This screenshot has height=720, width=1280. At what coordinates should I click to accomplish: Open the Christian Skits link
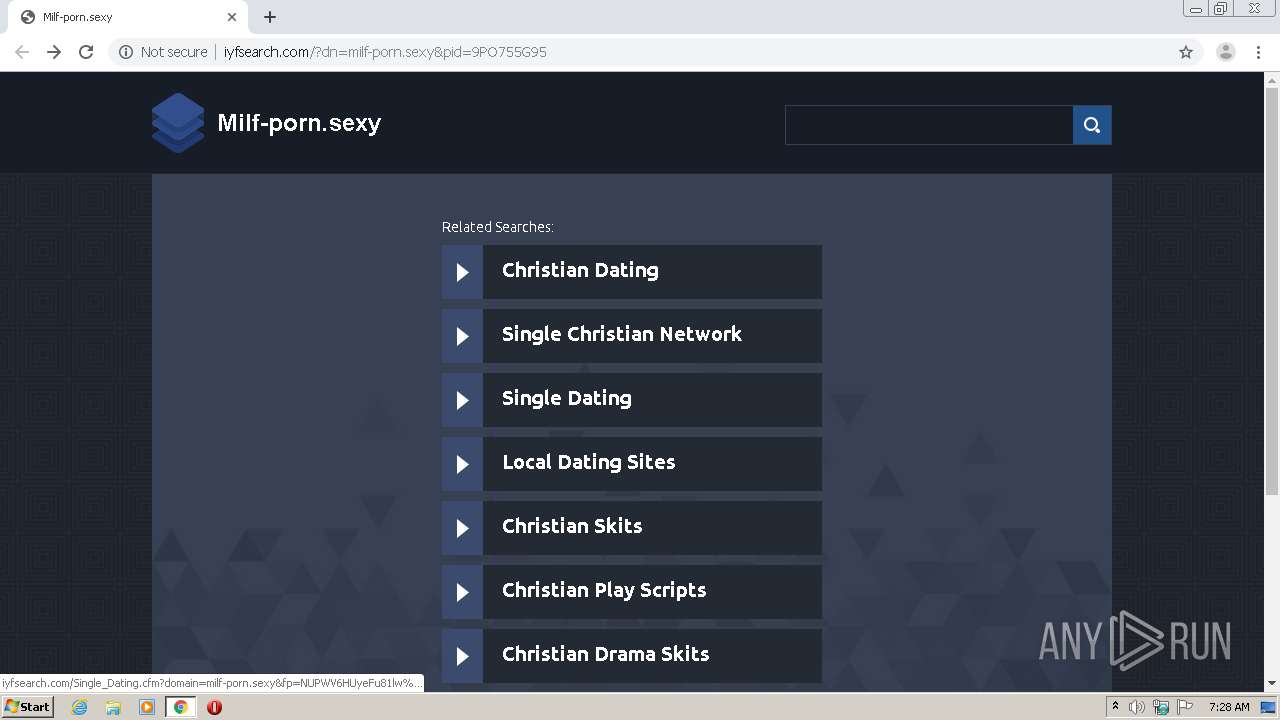pos(572,526)
